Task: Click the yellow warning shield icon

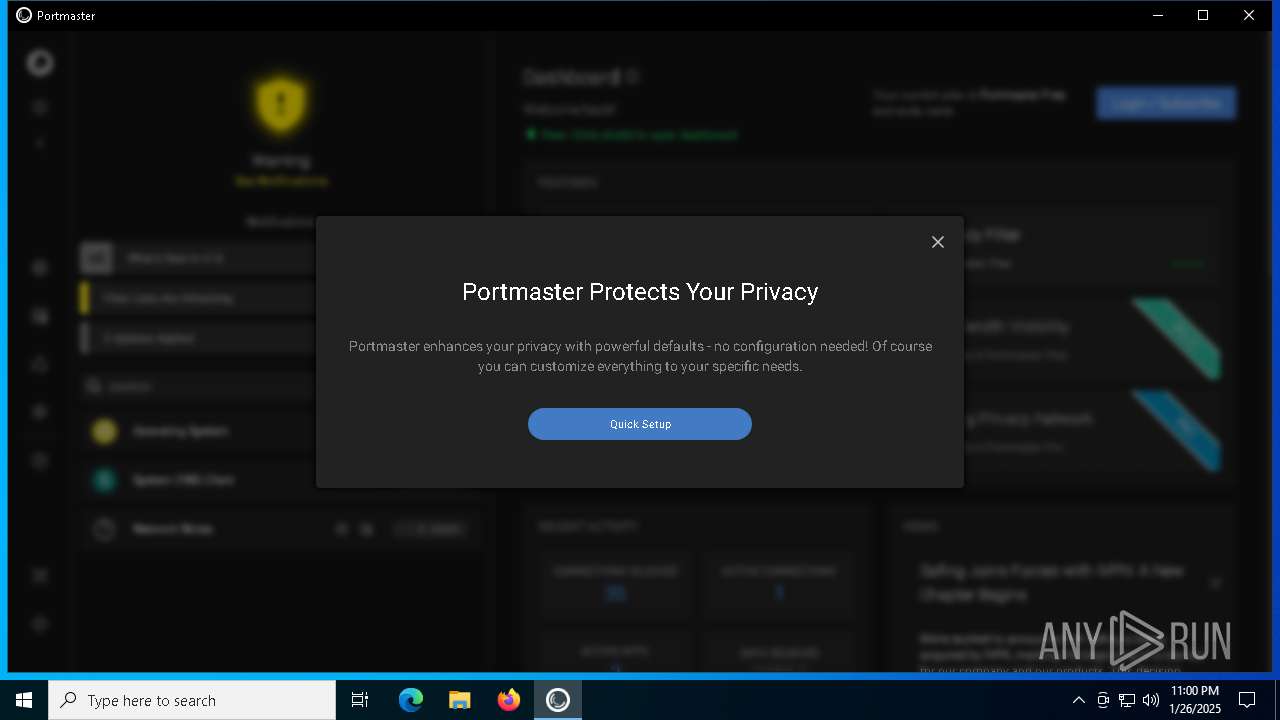Action: [281, 103]
